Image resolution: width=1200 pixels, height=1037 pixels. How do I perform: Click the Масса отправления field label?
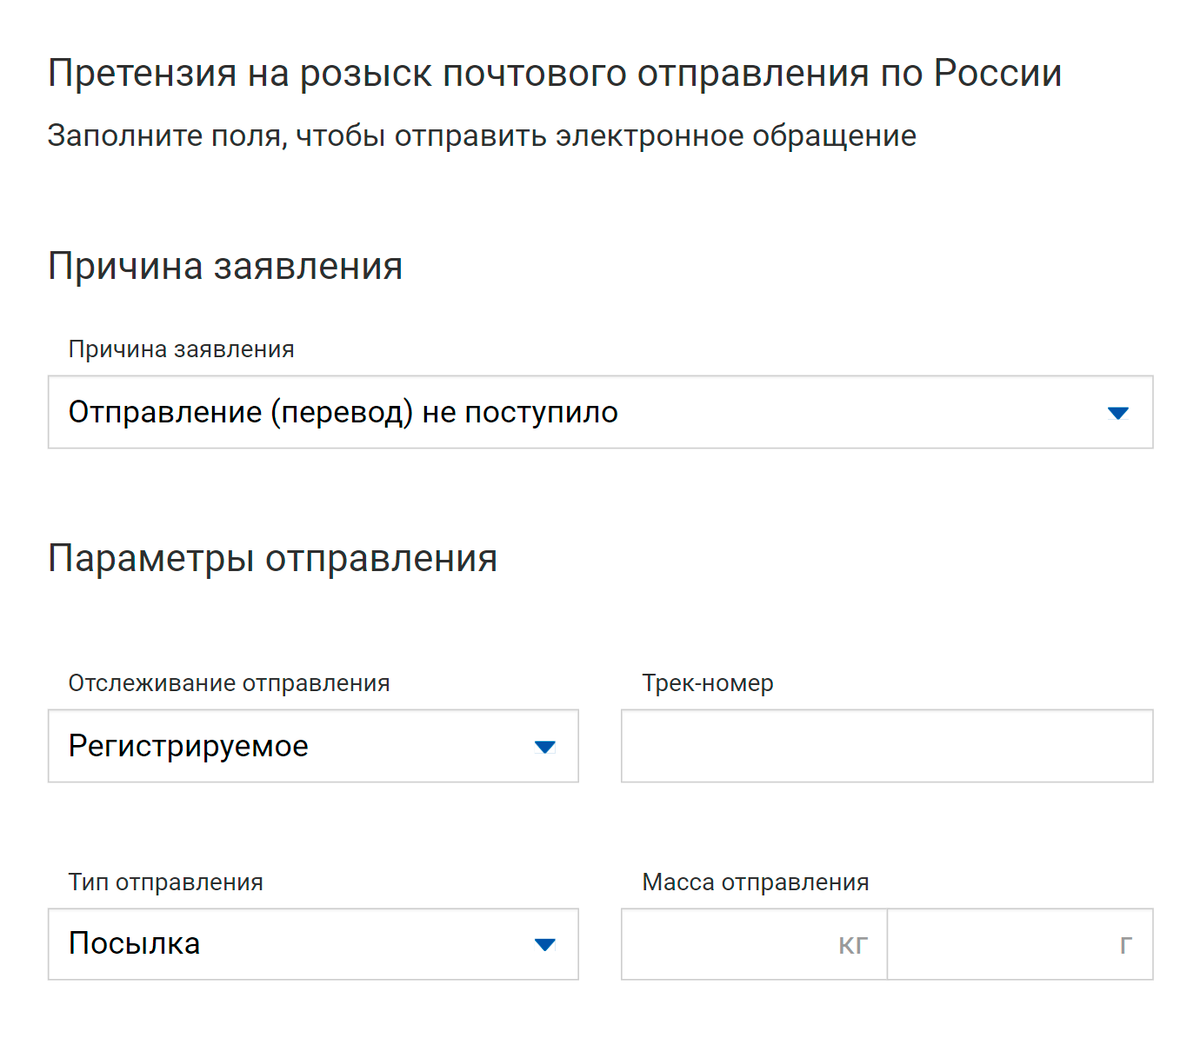[x=755, y=883]
